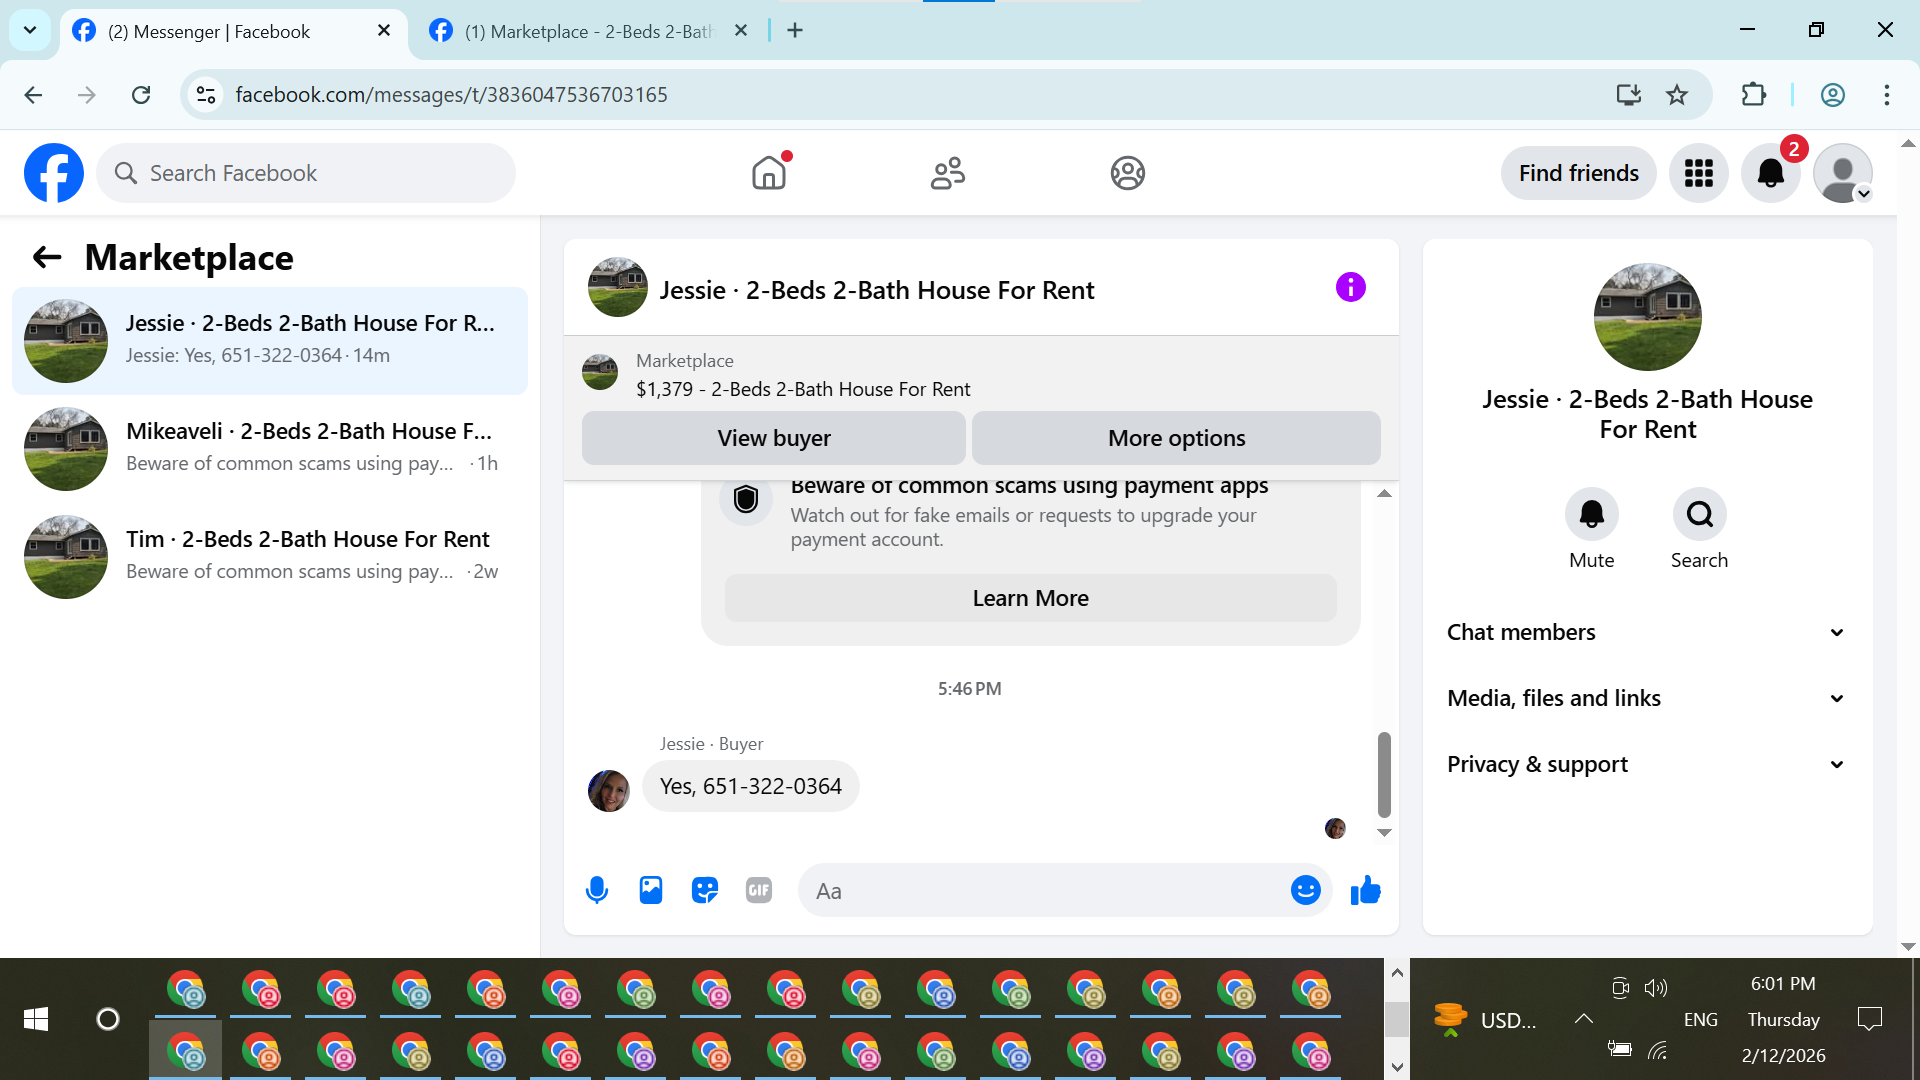Open a new browser tab

(x=795, y=31)
